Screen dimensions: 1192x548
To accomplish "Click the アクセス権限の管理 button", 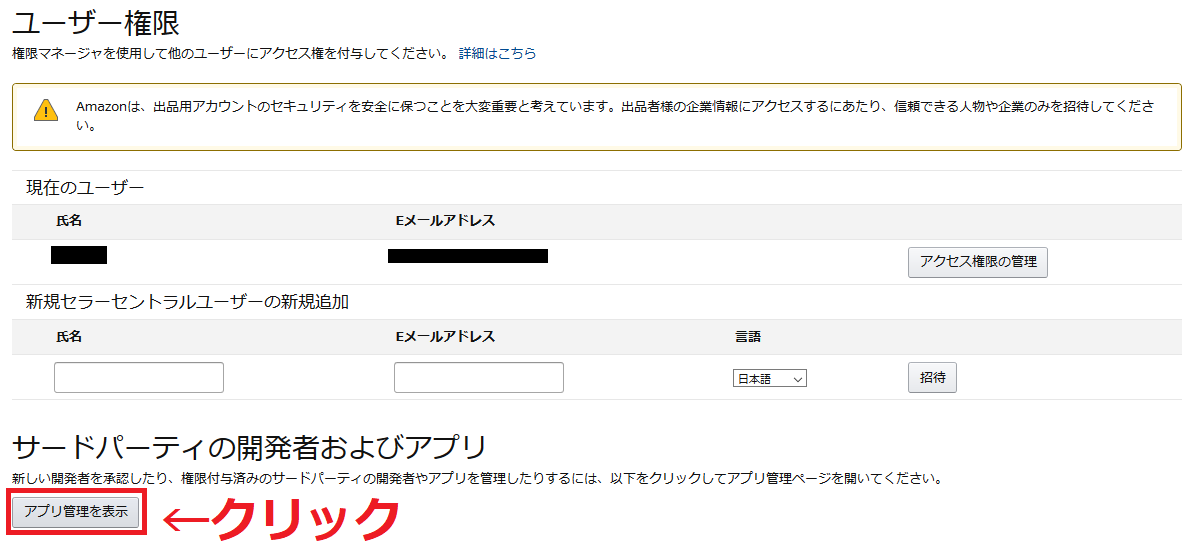I will pyautogui.click(x=978, y=262).
